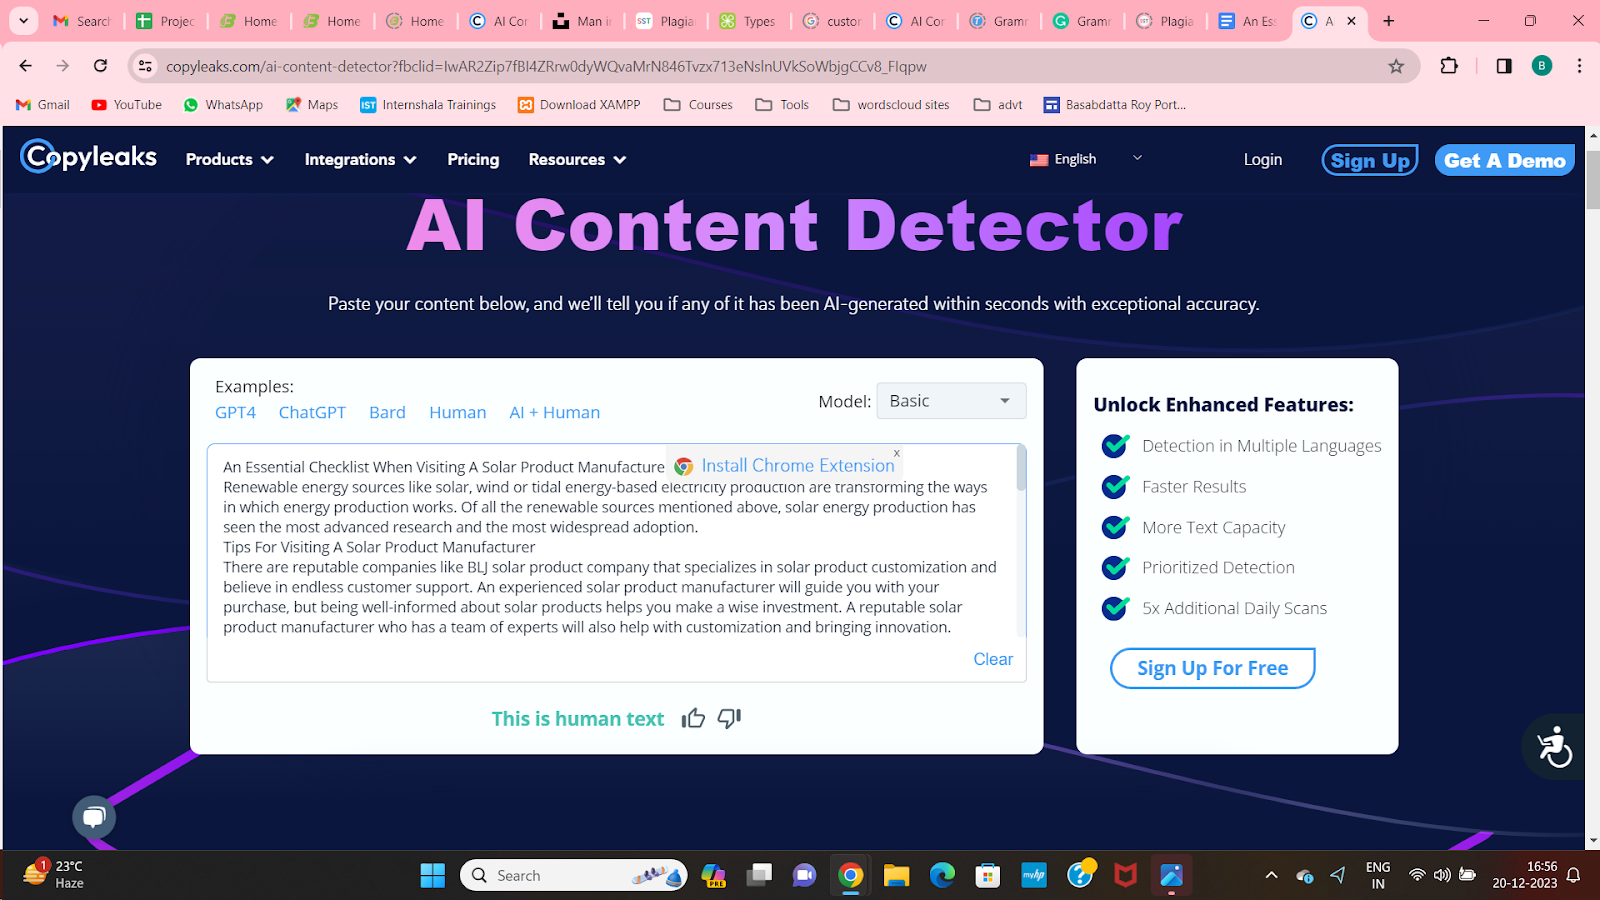View site information icon in address bar
Viewport: 1600px width, 900px height.
coord(145,66)
